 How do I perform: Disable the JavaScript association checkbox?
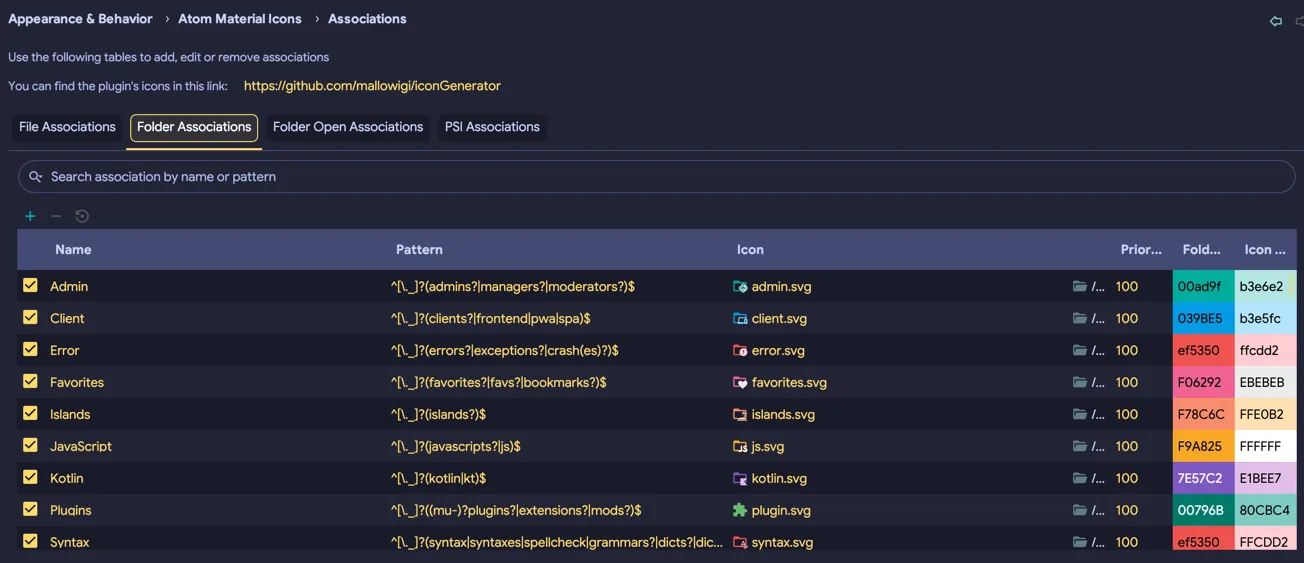(x=30, y=445)
